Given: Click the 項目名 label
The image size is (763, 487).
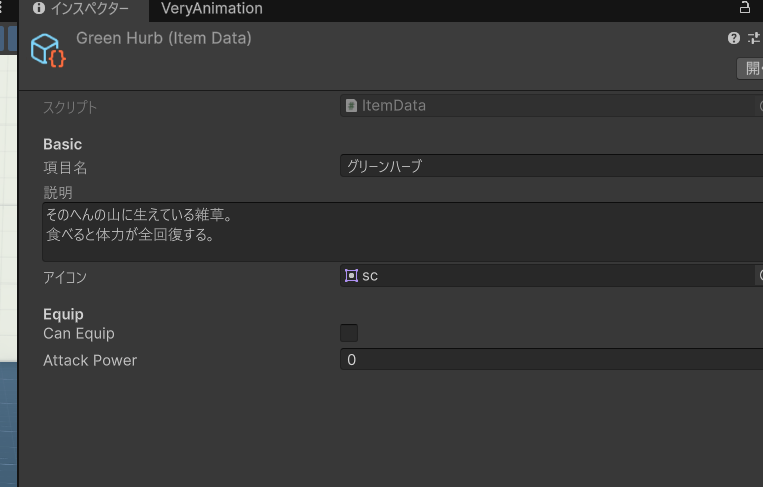Looking at the screenshot, I should [x=65, y=168].
